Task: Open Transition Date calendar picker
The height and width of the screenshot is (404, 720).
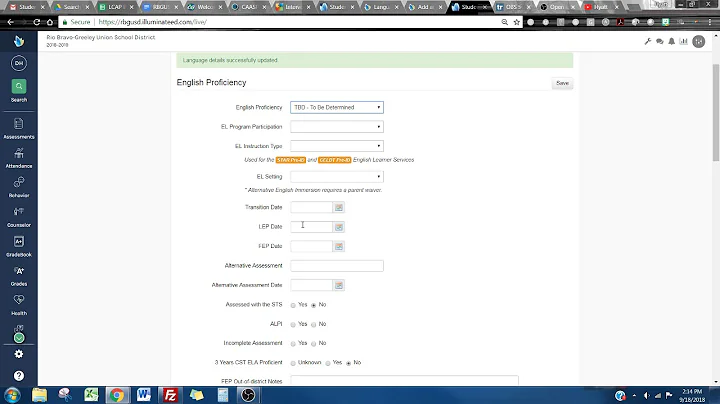Action: [x=339, y=208]
